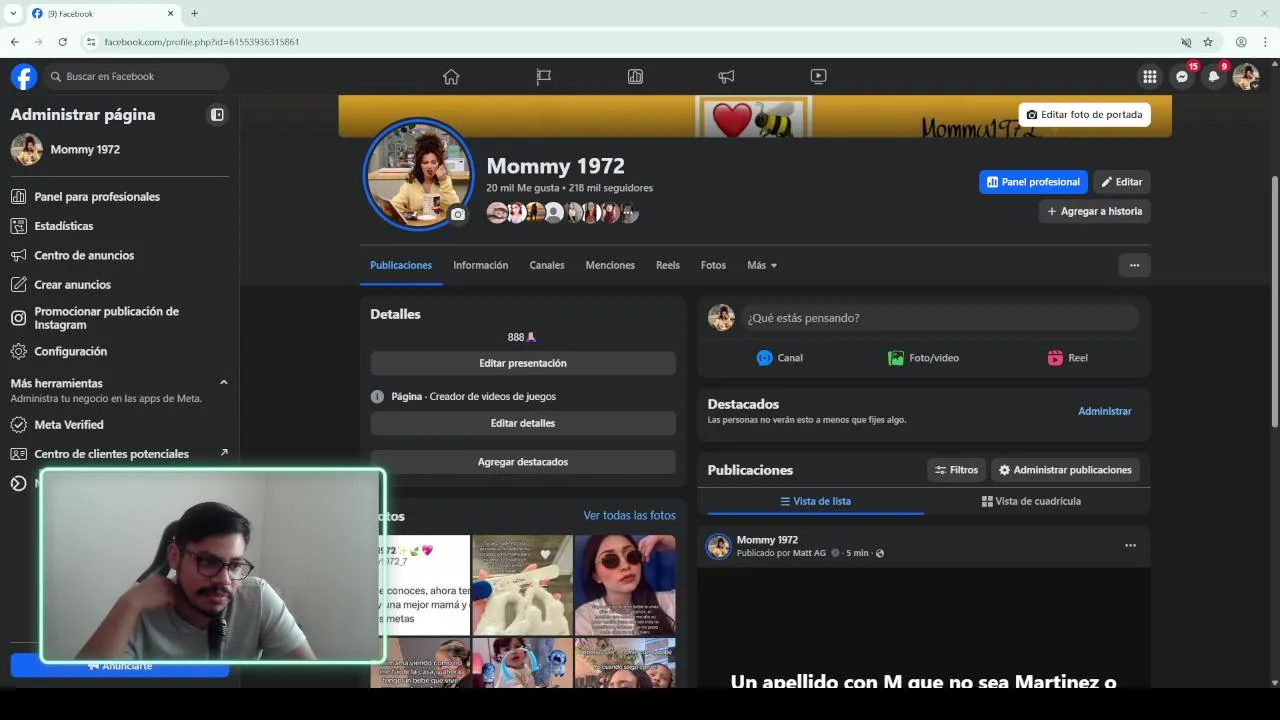This screenshot has width=1280, height=720.
Task: Click the Facebook logo
Action: point(24,76)
